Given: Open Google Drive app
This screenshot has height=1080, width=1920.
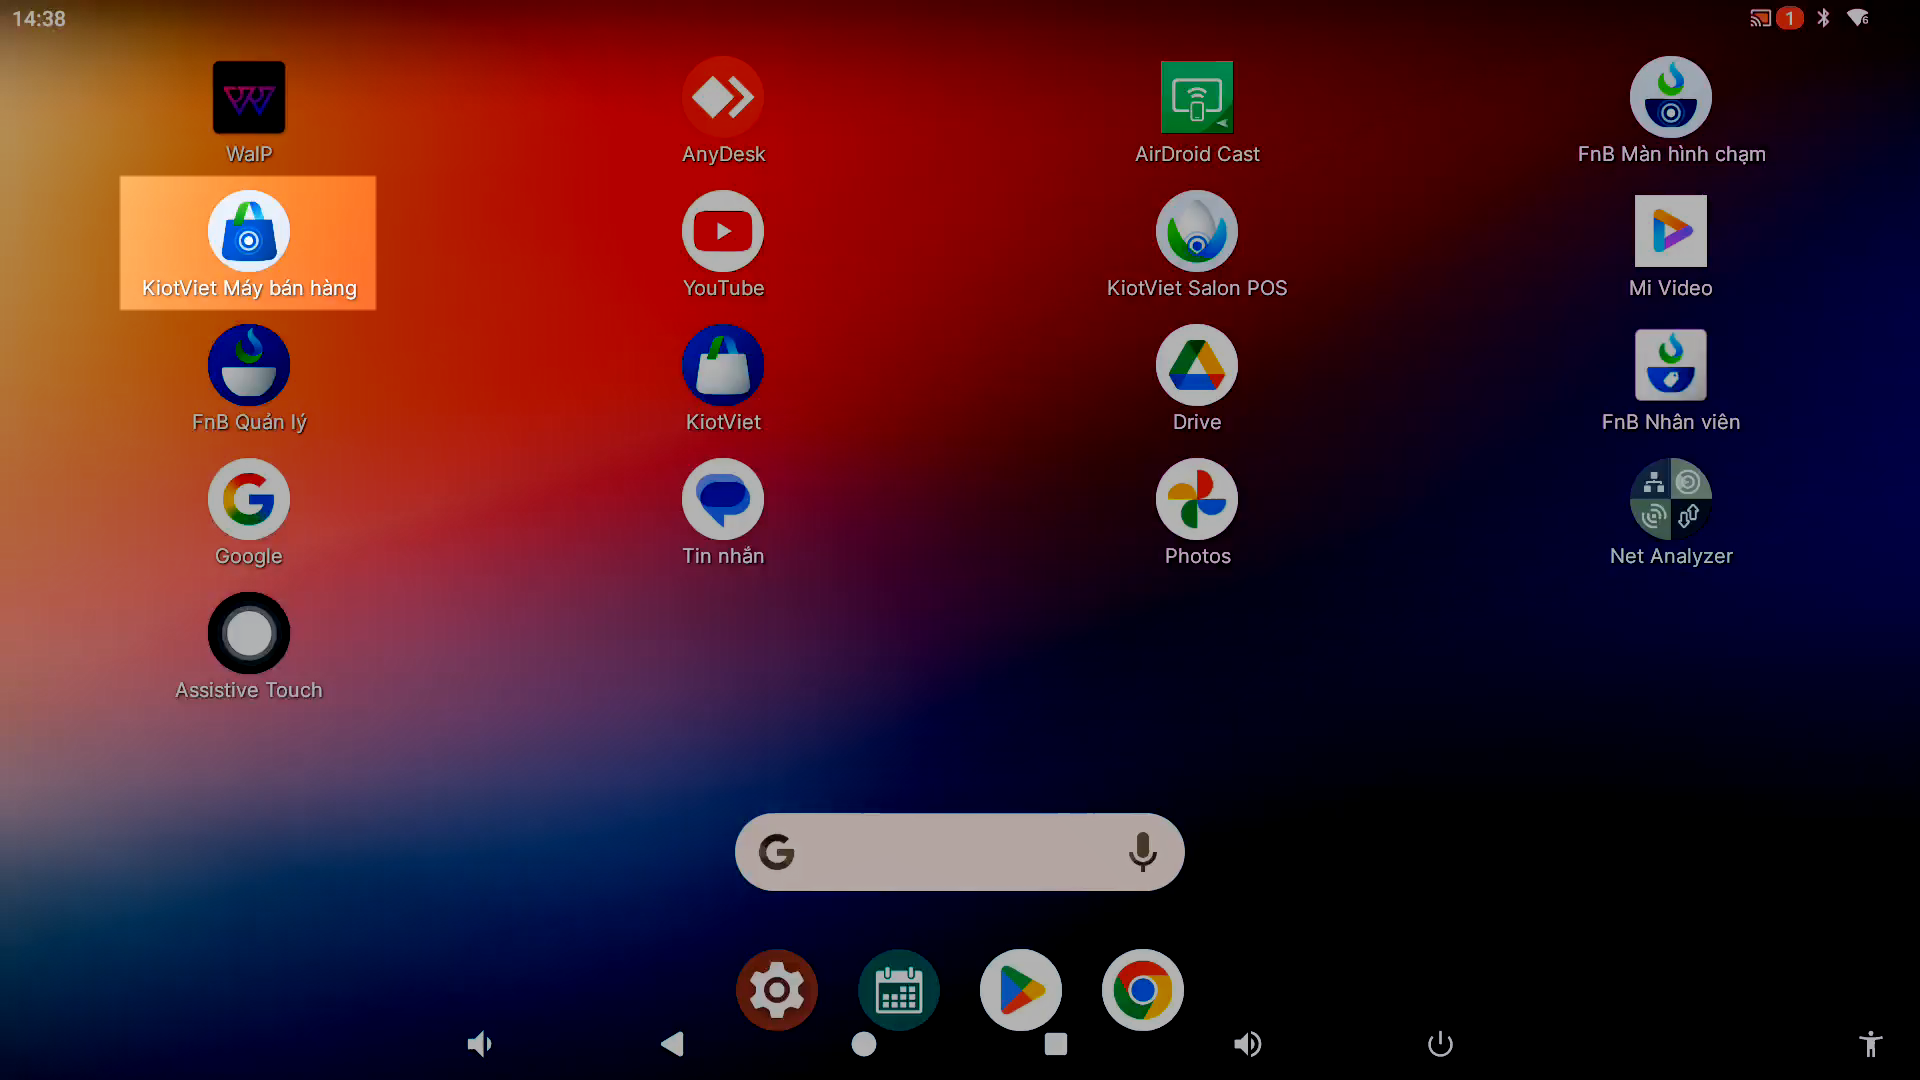Looking at the screenshot, I should (x=1197, y=366).
